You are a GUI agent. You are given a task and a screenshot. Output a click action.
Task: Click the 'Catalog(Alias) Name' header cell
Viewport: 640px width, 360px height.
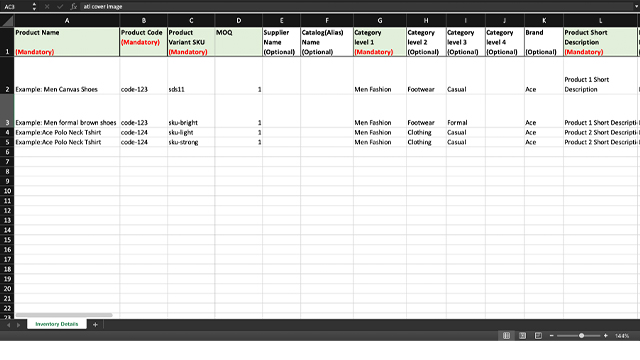point(327,42)
